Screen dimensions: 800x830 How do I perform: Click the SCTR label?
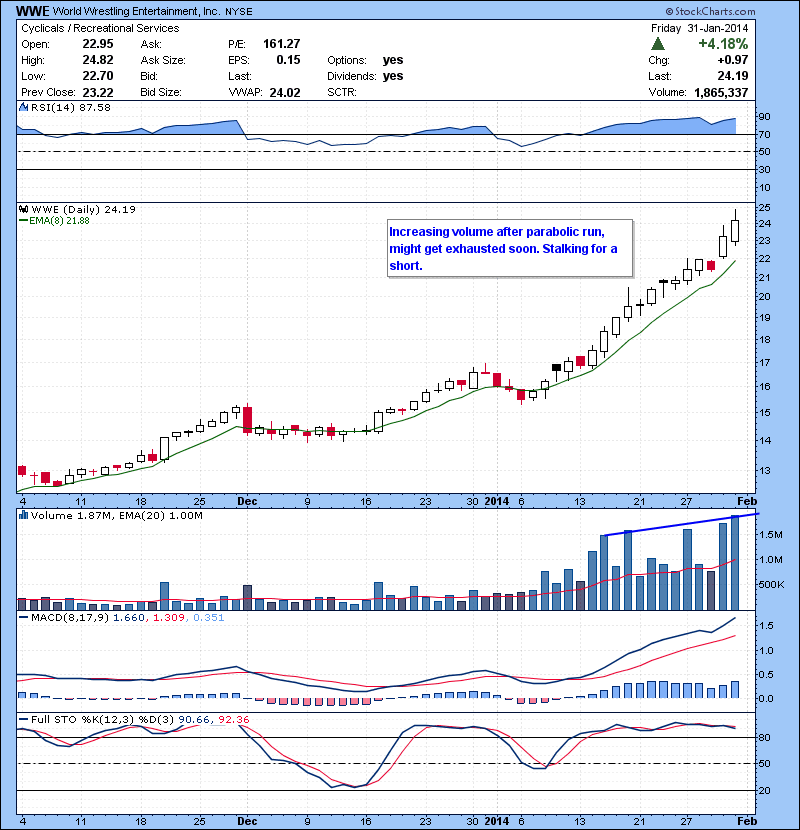click(341, 92)
